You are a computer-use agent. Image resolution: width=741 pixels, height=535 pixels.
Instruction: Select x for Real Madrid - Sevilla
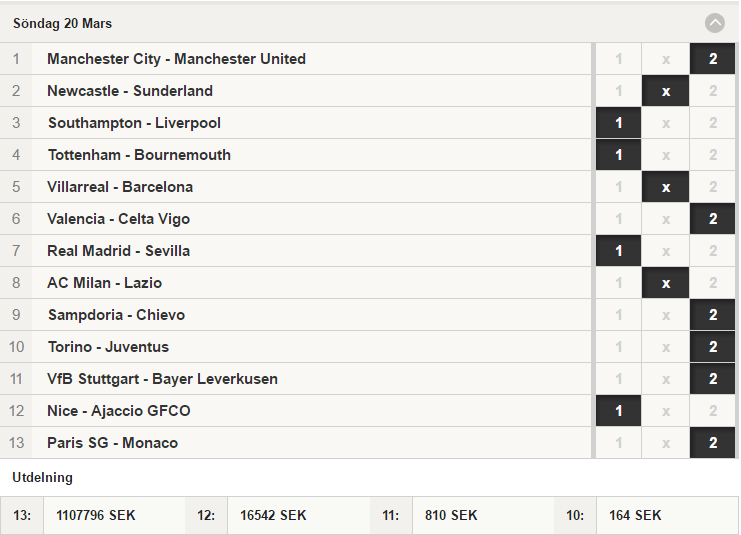[666, 251]
